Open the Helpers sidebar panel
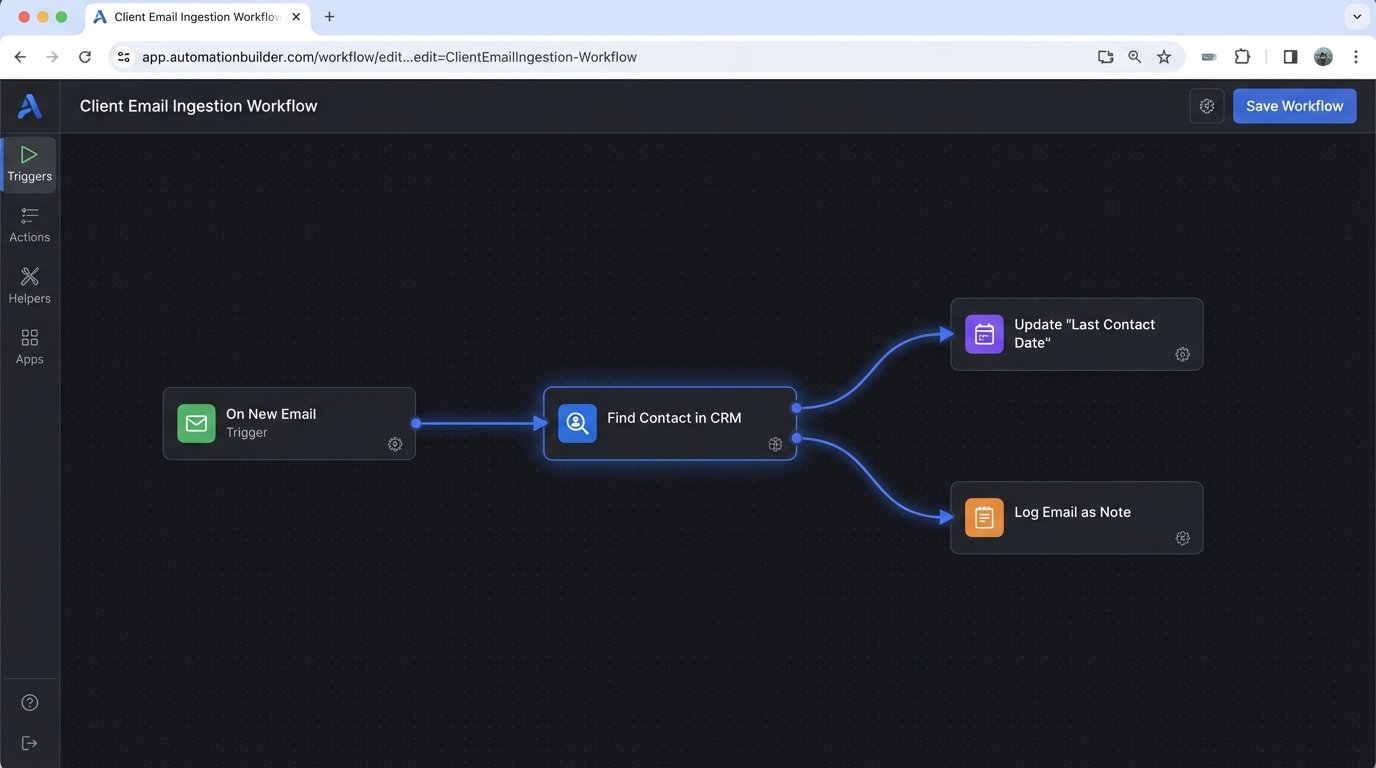1376x768 pixels. coord(29,285)
